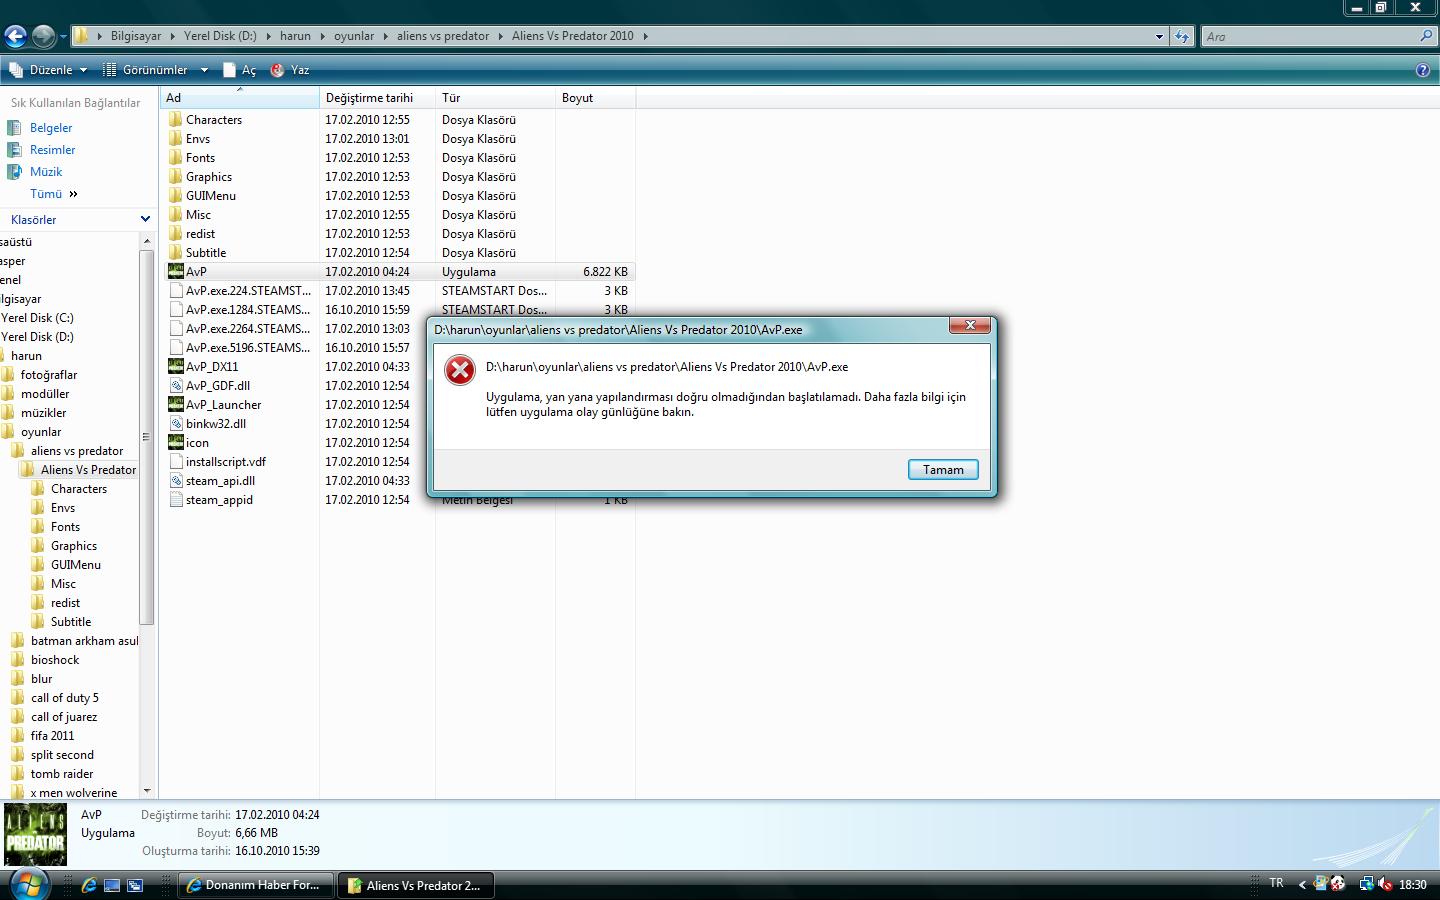Screen dimensions: 1440x900
Task: Click the Resimler favorite link icon
Action: point(14,150)
